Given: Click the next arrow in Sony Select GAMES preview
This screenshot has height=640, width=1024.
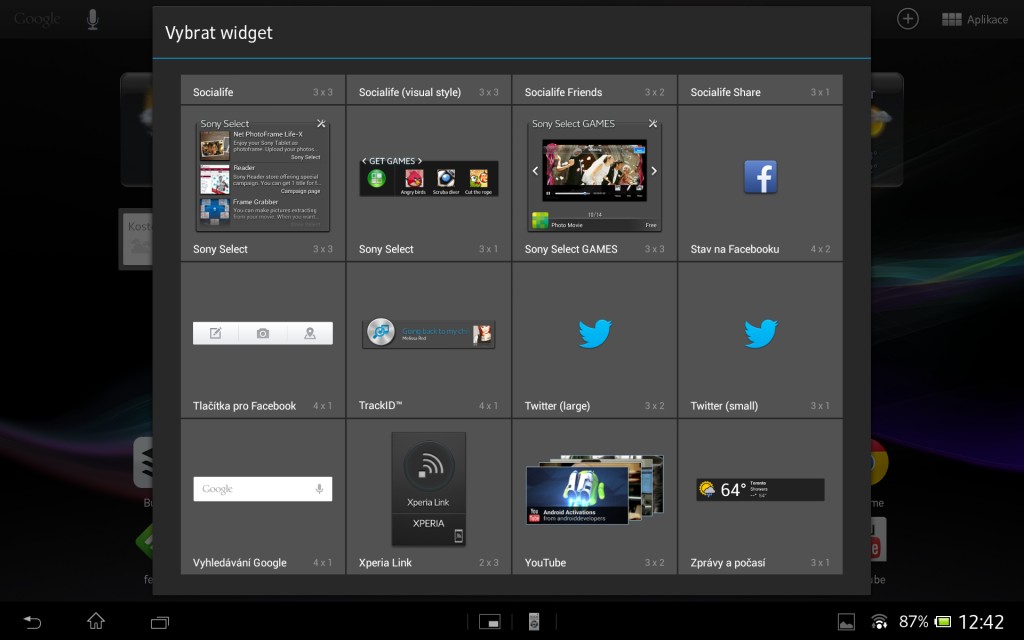Looking at the screenshot, I should tap(654, 170).
